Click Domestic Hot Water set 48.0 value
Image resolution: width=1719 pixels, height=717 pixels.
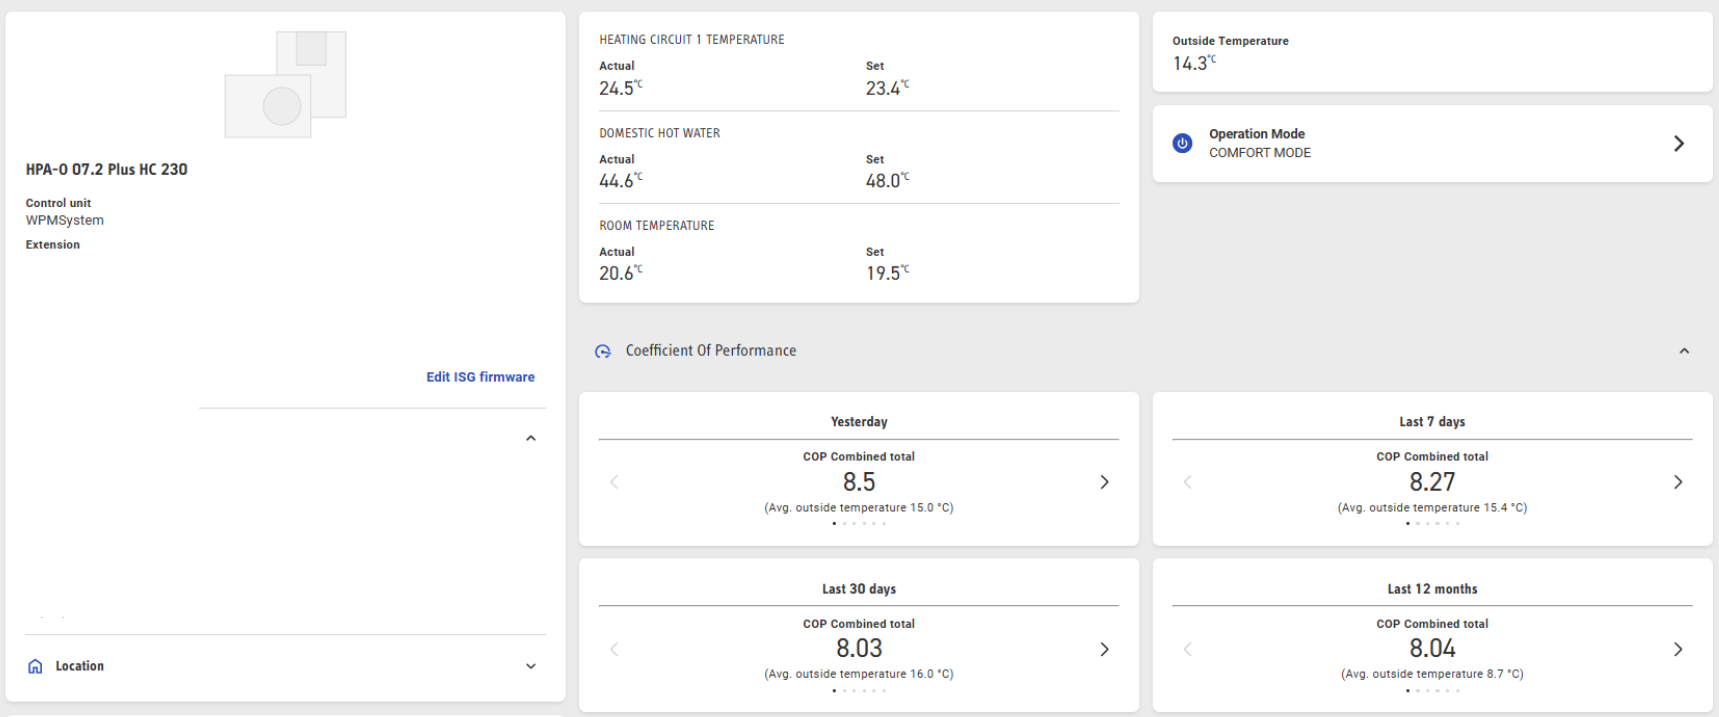pos(887,181)
